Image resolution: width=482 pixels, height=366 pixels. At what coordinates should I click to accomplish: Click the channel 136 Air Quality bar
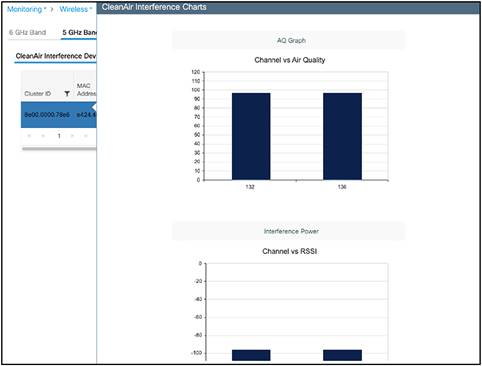coord(342,136)
